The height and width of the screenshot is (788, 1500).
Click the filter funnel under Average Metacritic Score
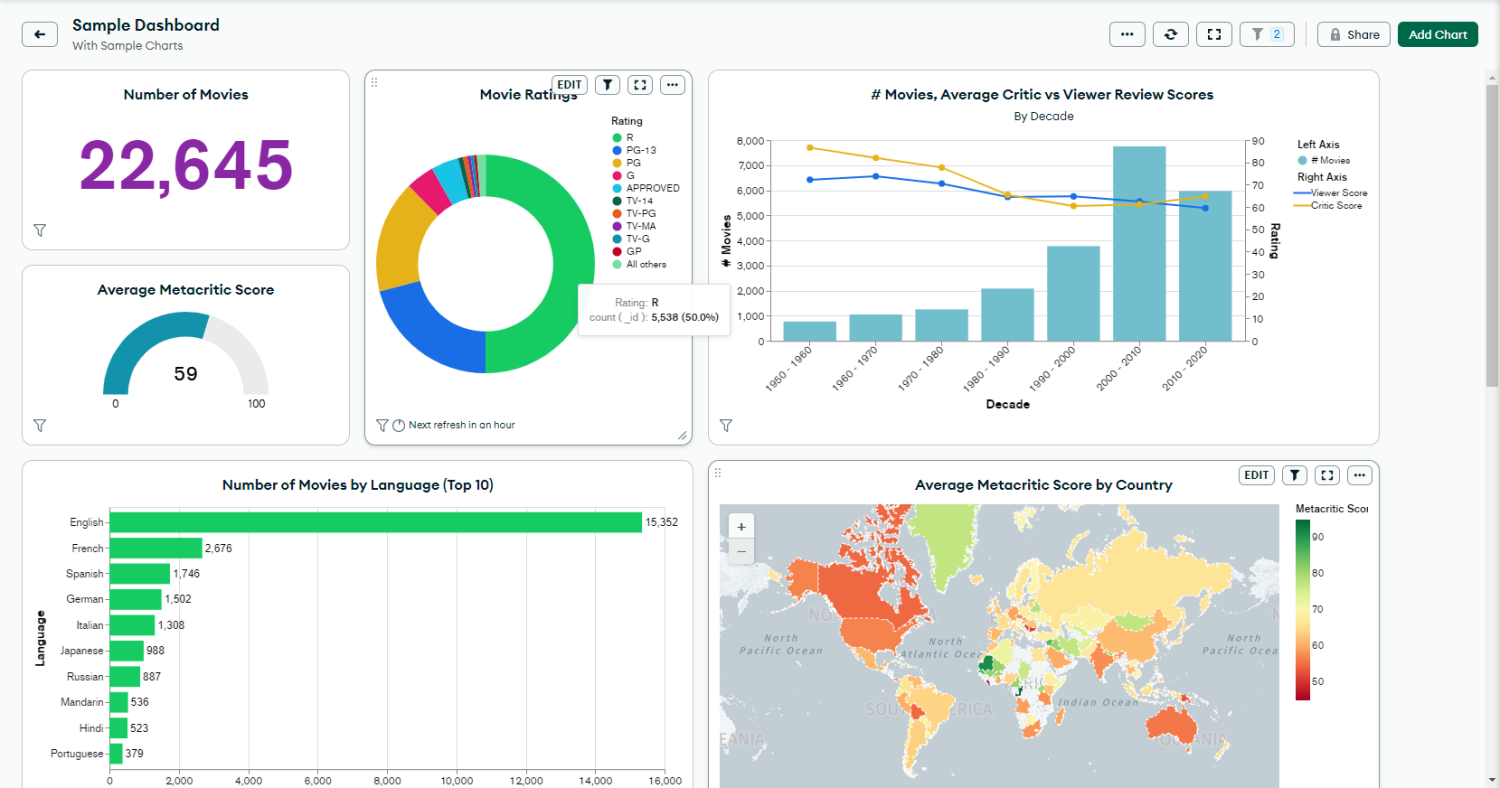[x=40, y=425]
